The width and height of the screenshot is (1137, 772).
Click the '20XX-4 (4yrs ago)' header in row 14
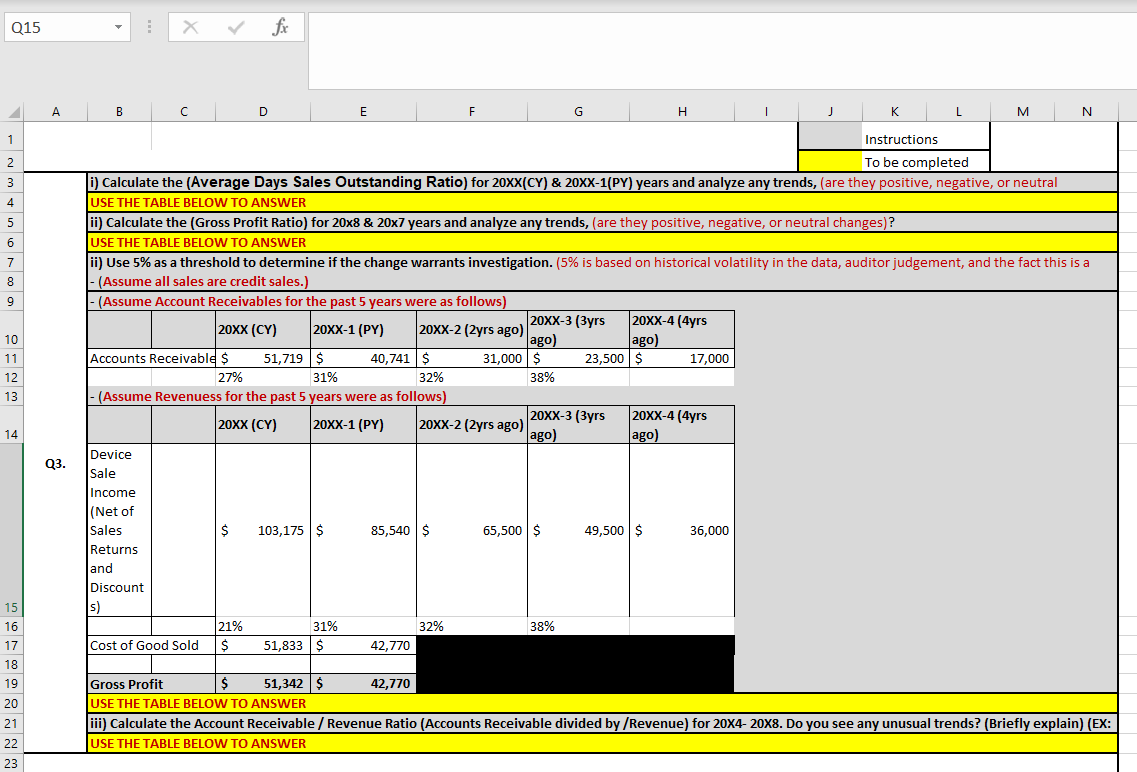tap(682, 425)
